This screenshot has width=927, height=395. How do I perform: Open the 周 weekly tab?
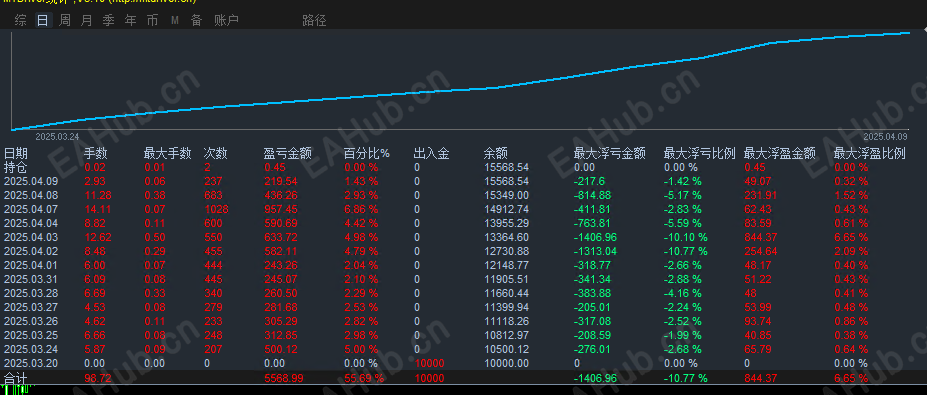(64, 21)
